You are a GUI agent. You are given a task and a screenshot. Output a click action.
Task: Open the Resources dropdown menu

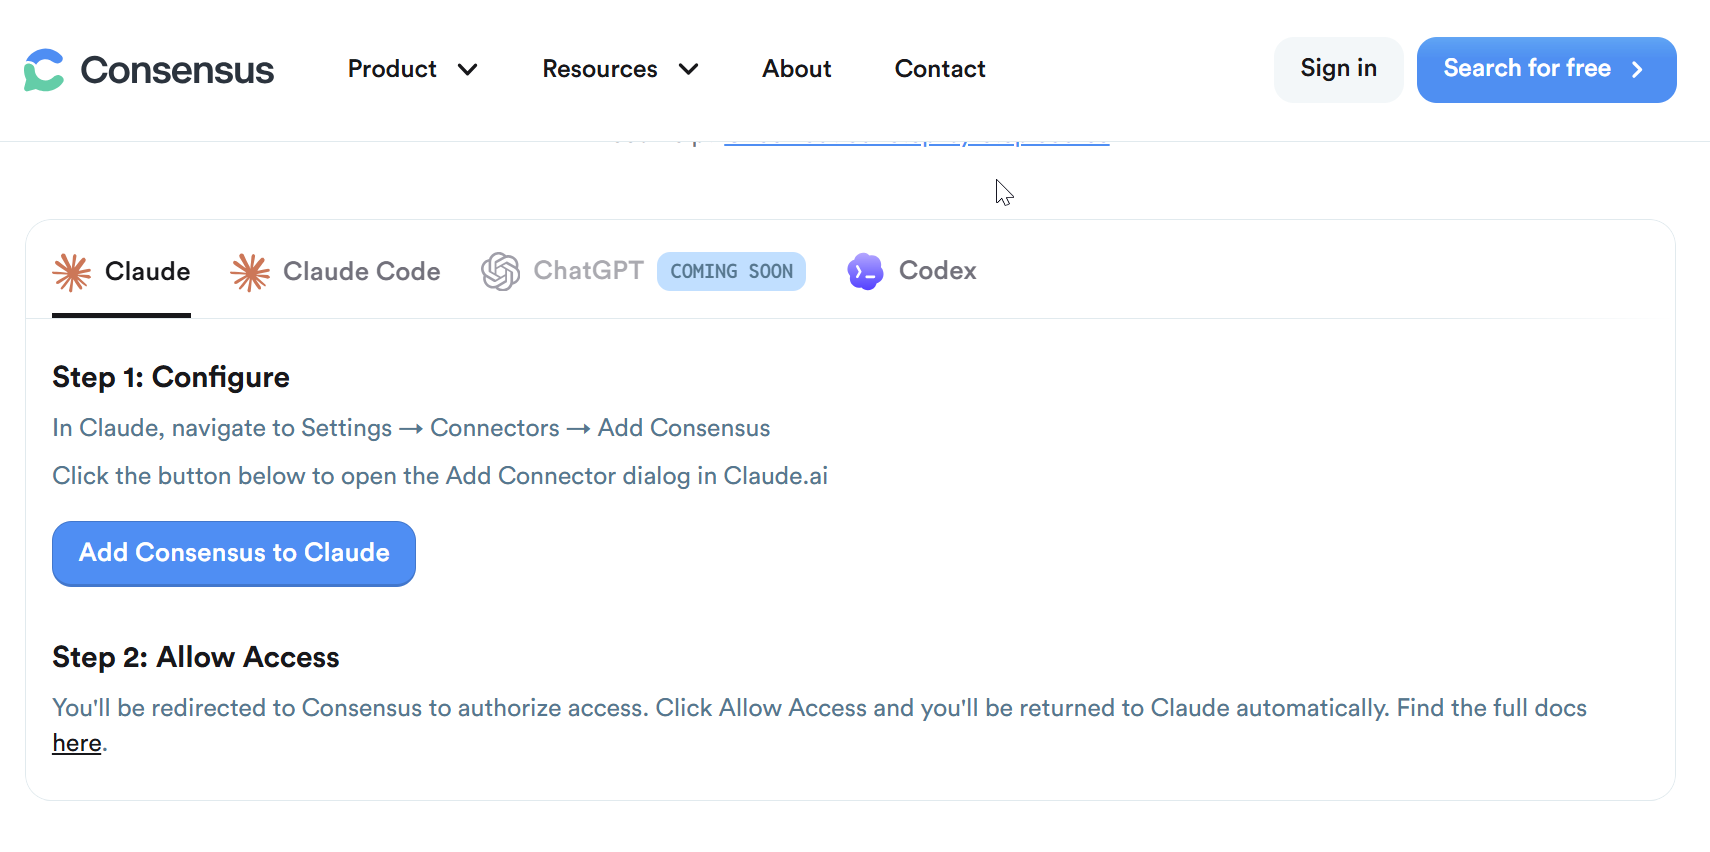620,69
